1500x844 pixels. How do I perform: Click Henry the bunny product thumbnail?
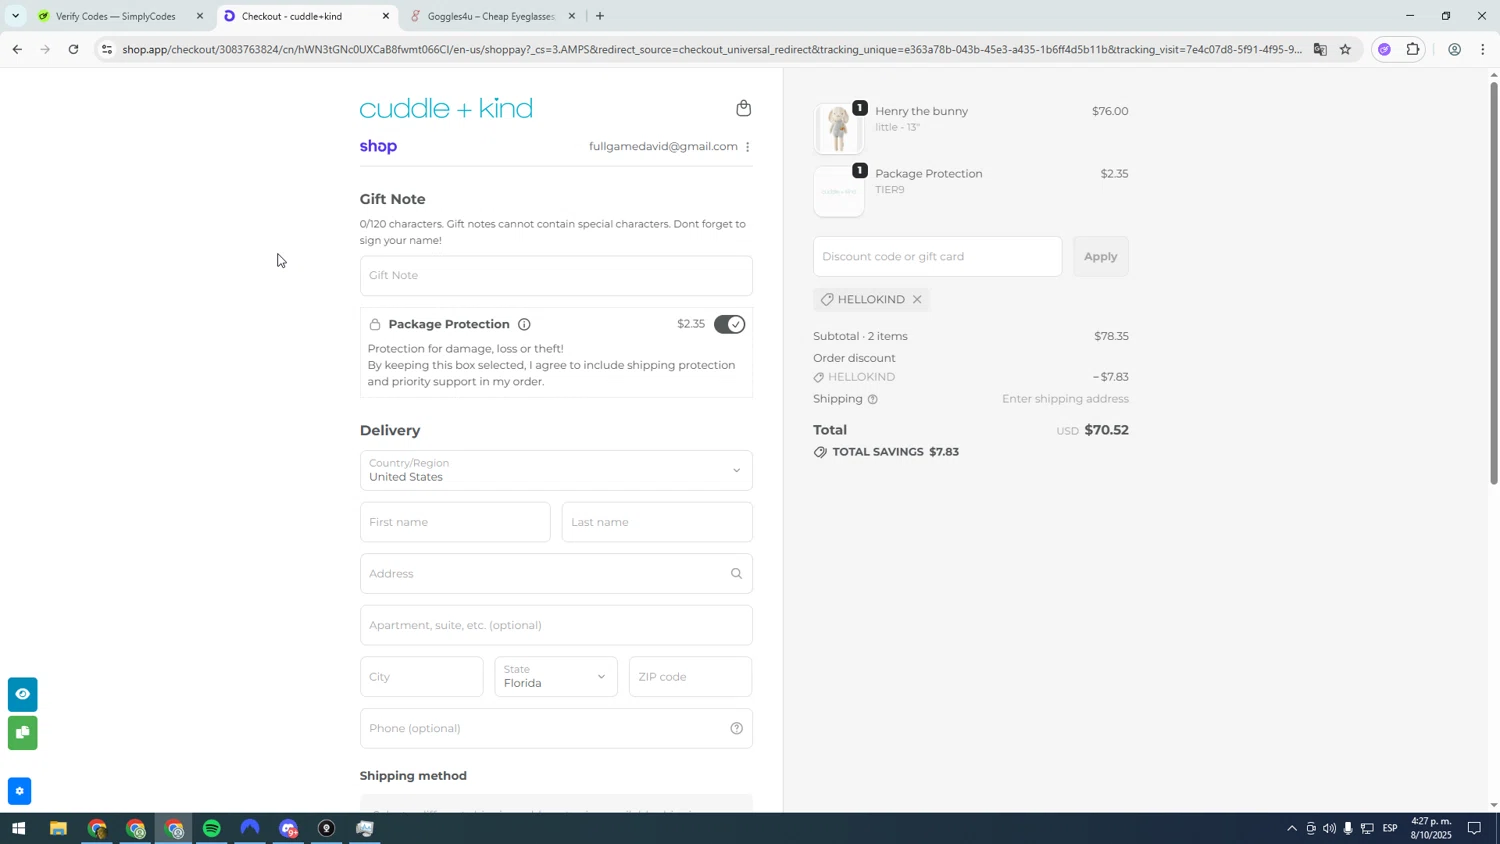coord(839,129)
